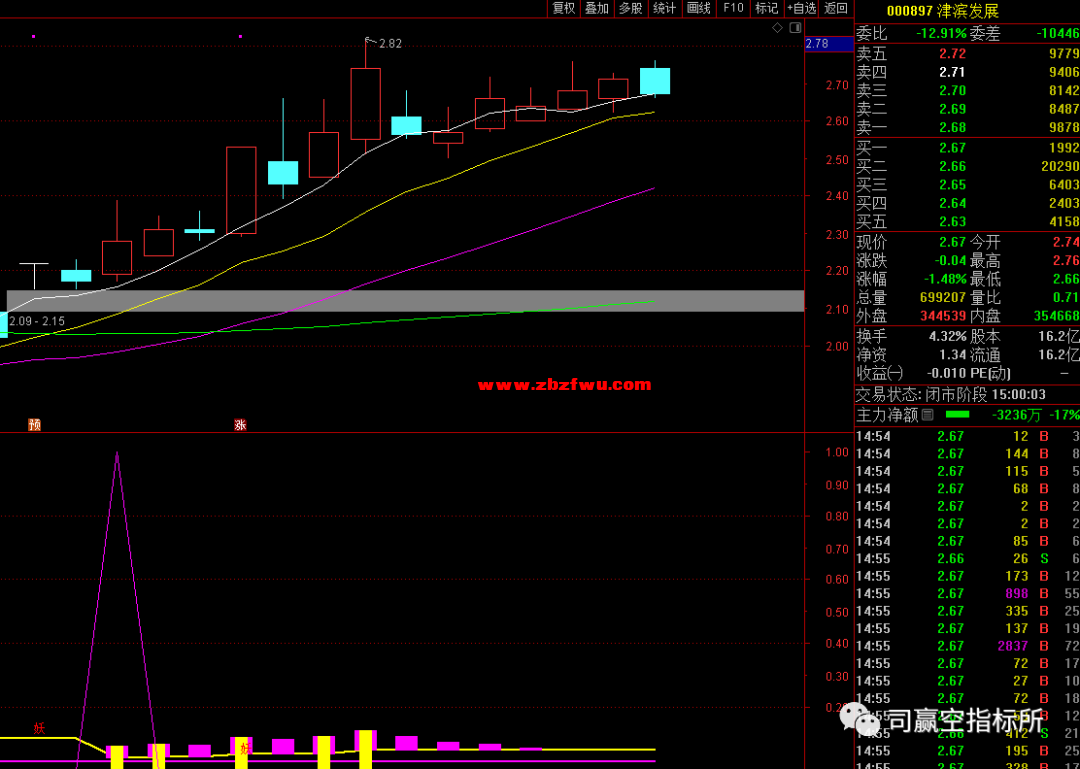This screenshot has width=1080, height=769.
Task: Click the 2.82 high price label
Action: (x=390, y=43)
